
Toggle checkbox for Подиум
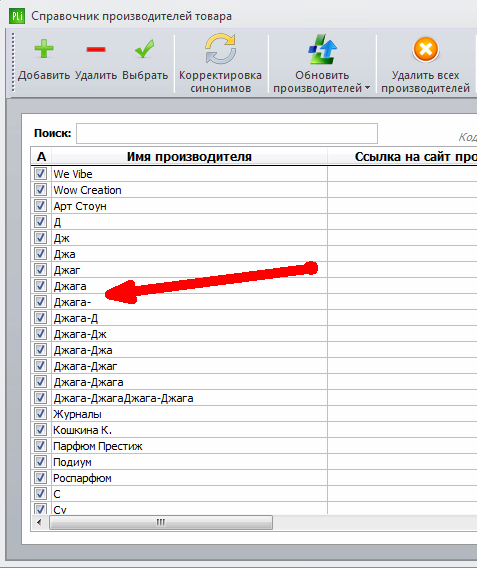(x=40, y=462)
